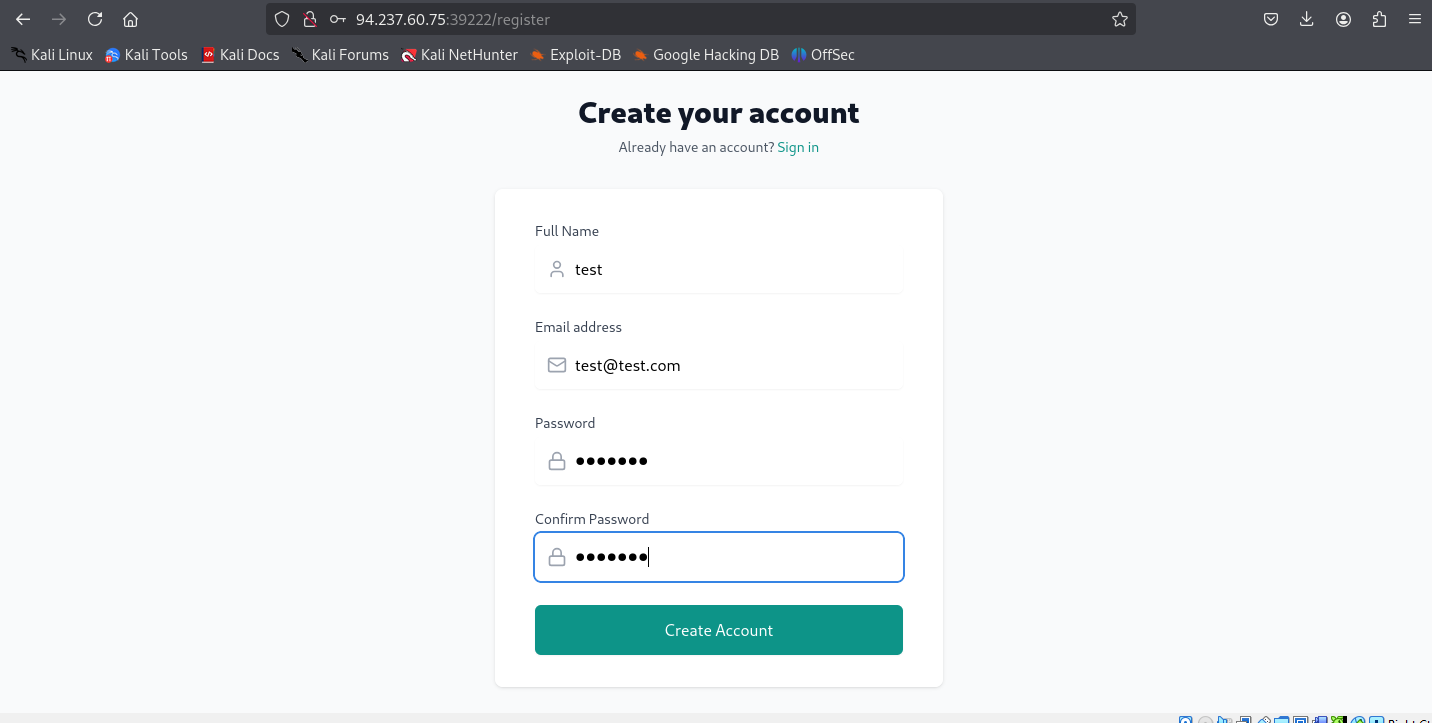Image resolution: width=1432 pixels, height=723 pixels.
Task: Bookmark this page with the star icon
Action: pos(1120,19)
